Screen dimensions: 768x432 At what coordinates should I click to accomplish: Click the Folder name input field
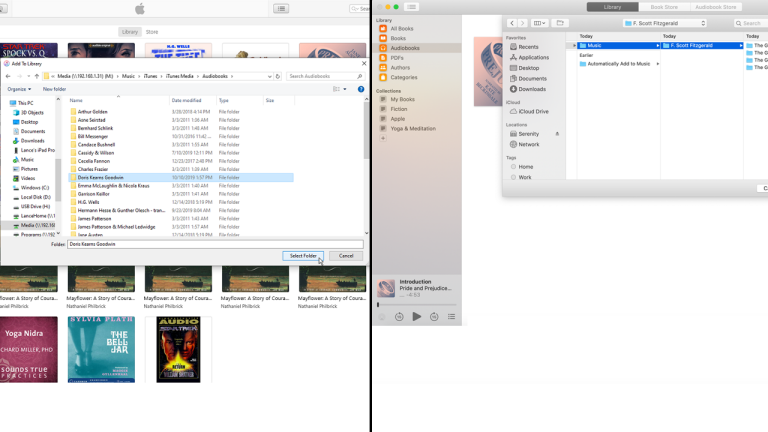tap(215, 244)
